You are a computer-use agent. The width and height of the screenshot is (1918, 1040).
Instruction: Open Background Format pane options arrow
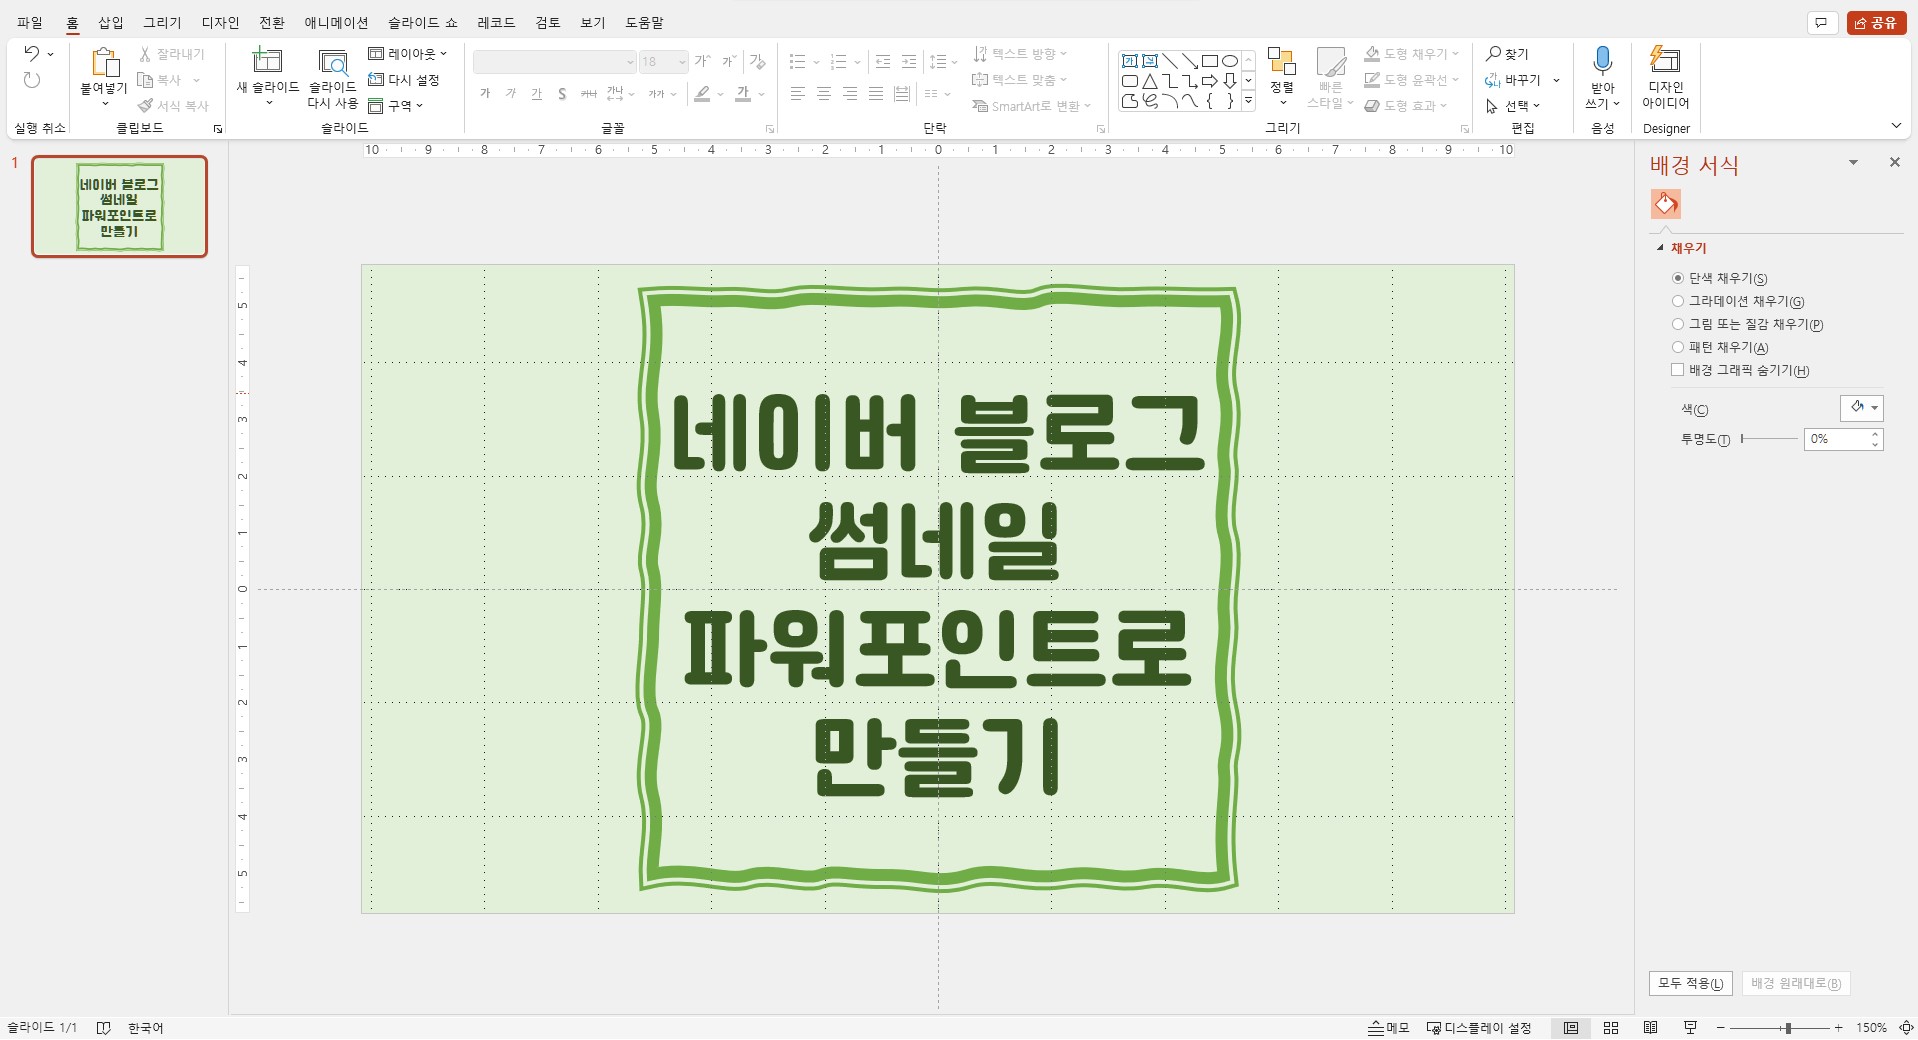pos(1853,163)
